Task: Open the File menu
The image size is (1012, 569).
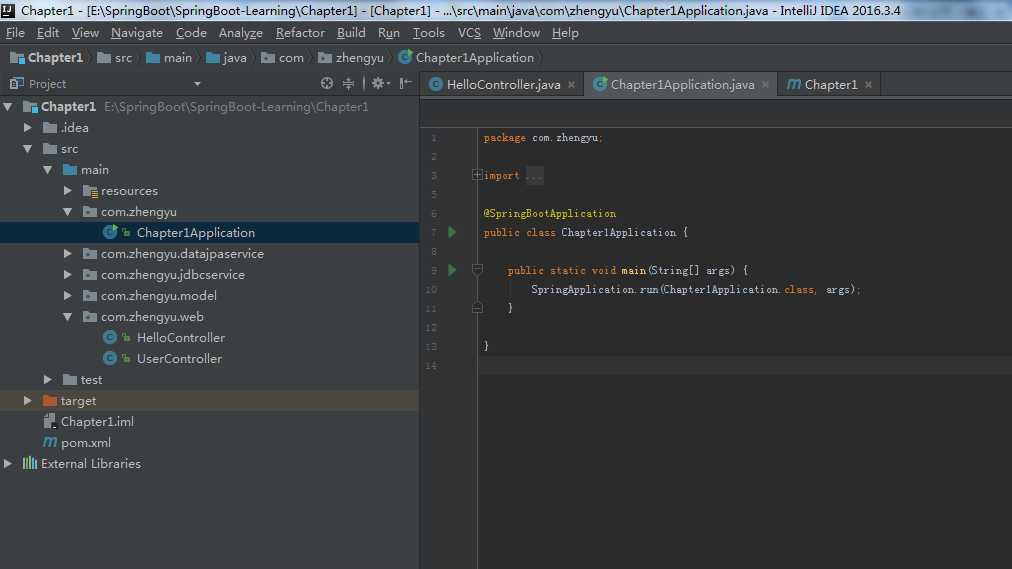Action: [x=15, y=33]
